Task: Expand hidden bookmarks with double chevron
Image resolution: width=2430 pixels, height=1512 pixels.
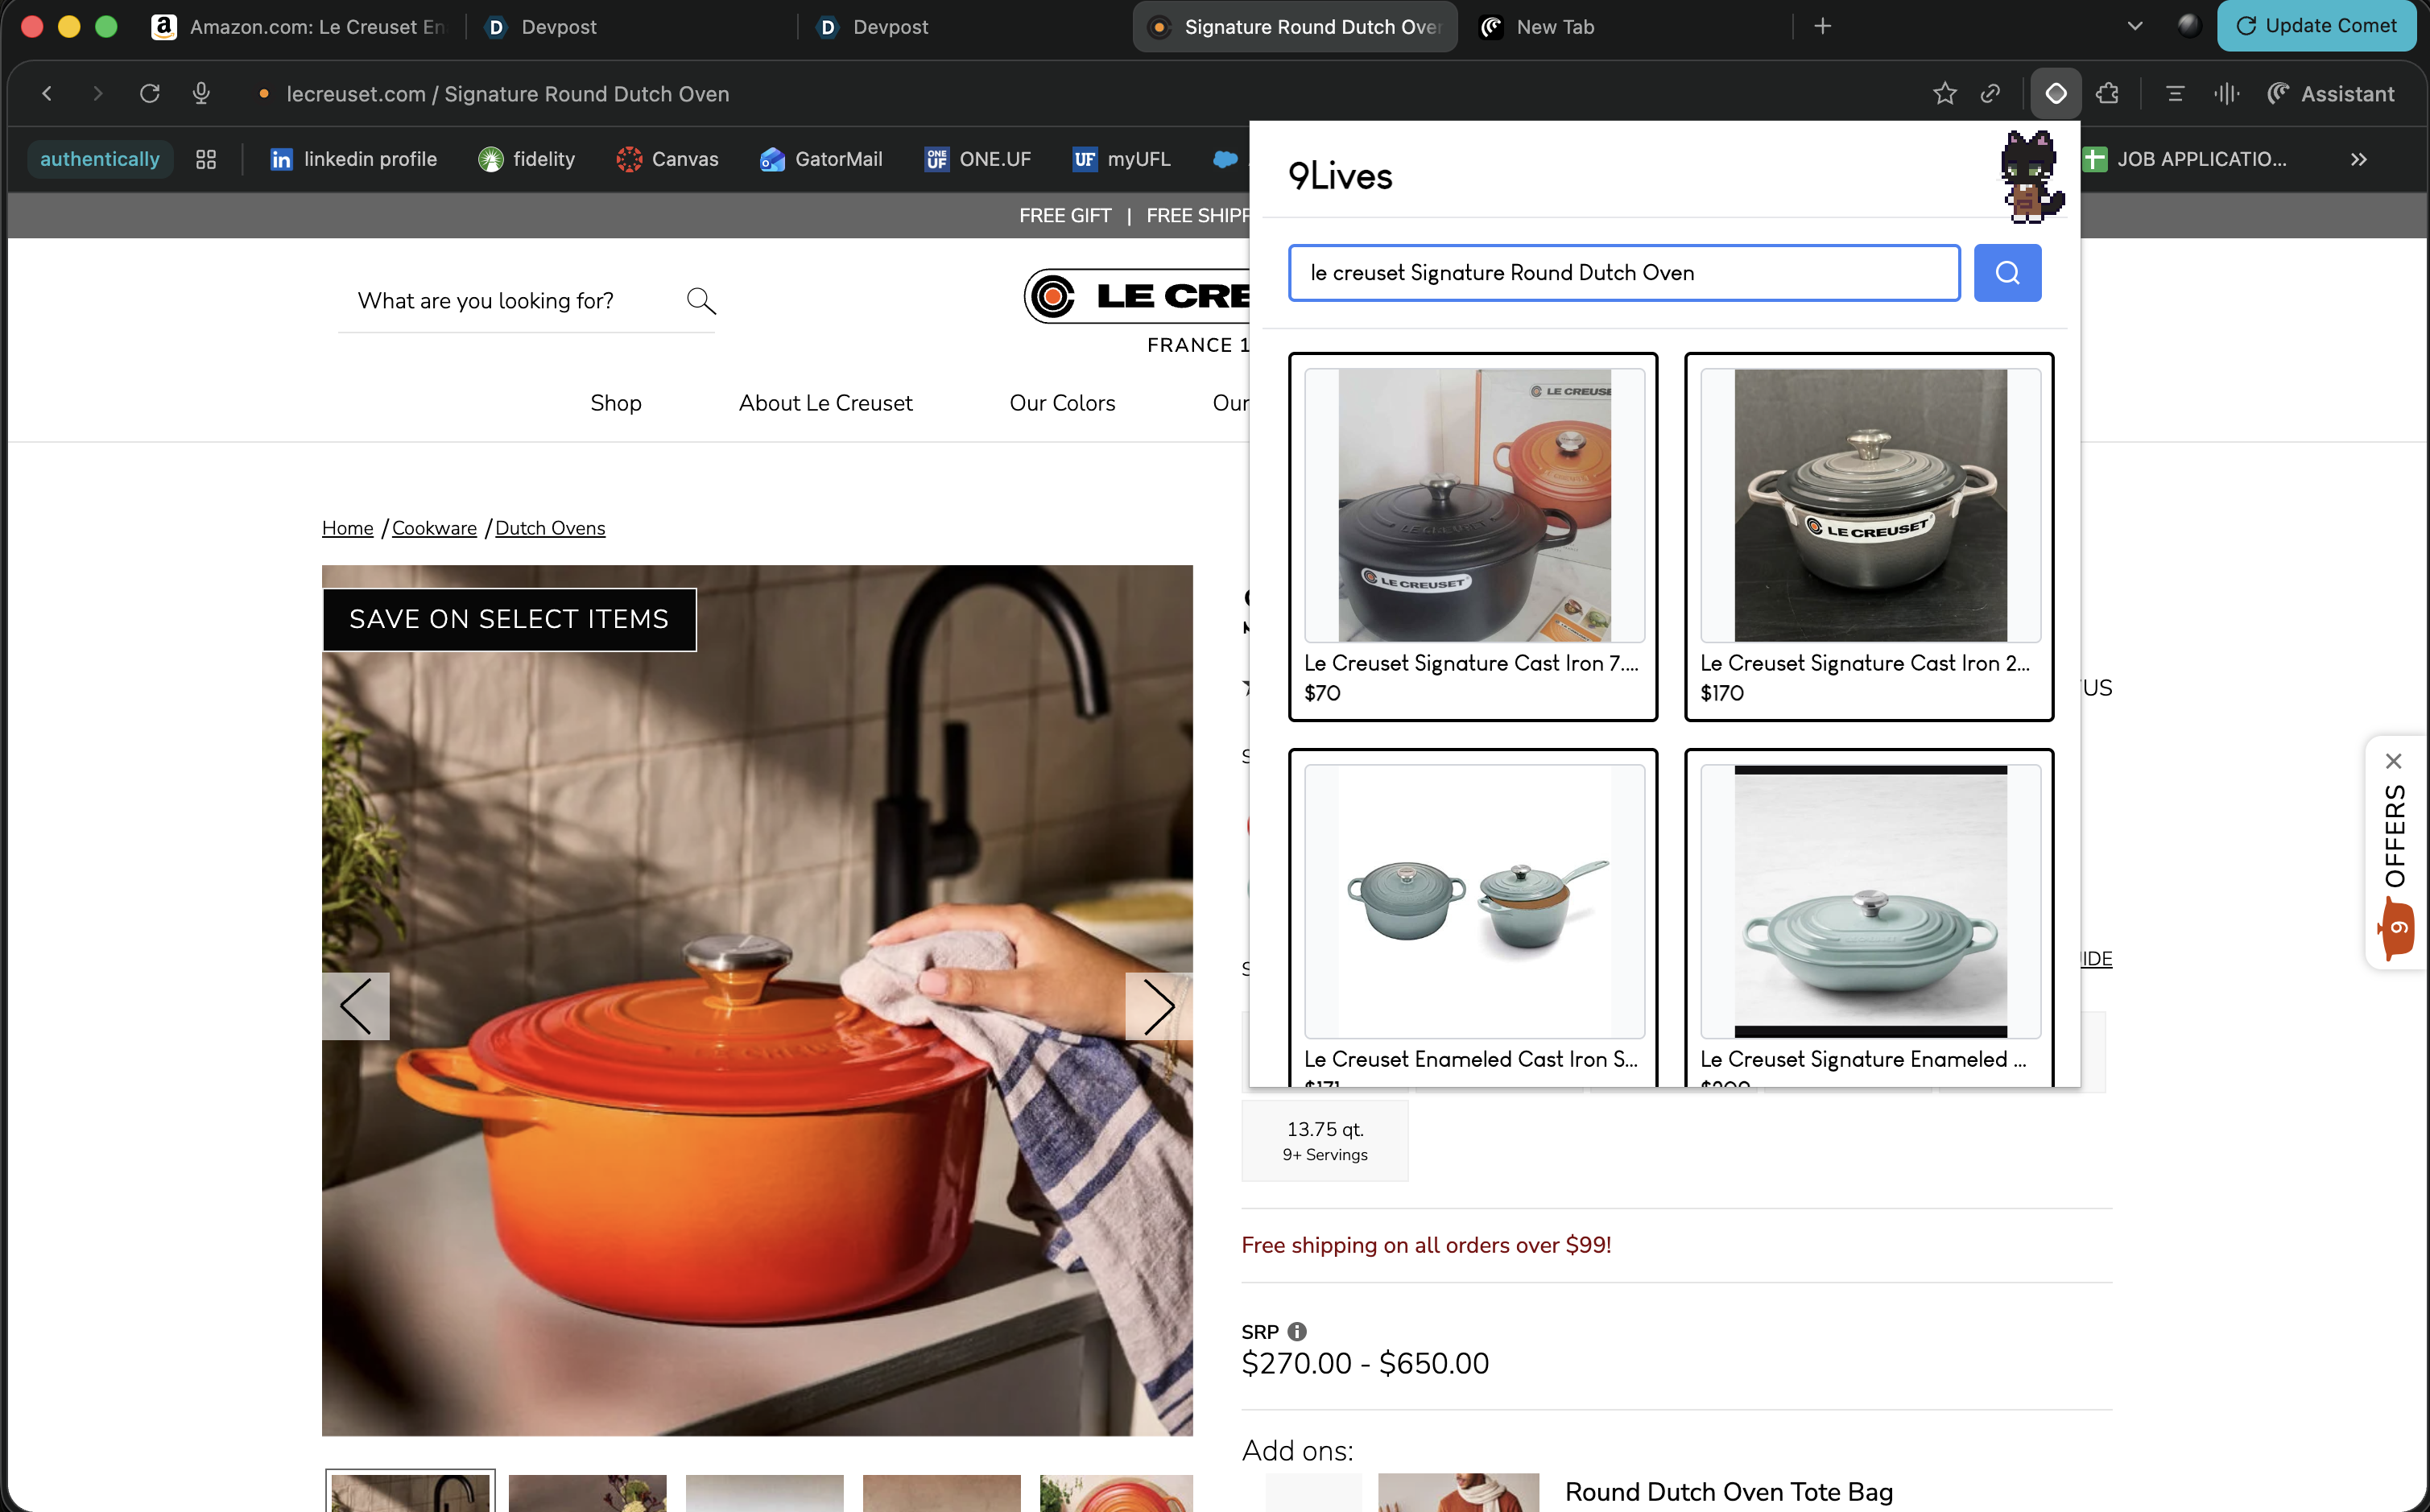Action: [2358, 159]
